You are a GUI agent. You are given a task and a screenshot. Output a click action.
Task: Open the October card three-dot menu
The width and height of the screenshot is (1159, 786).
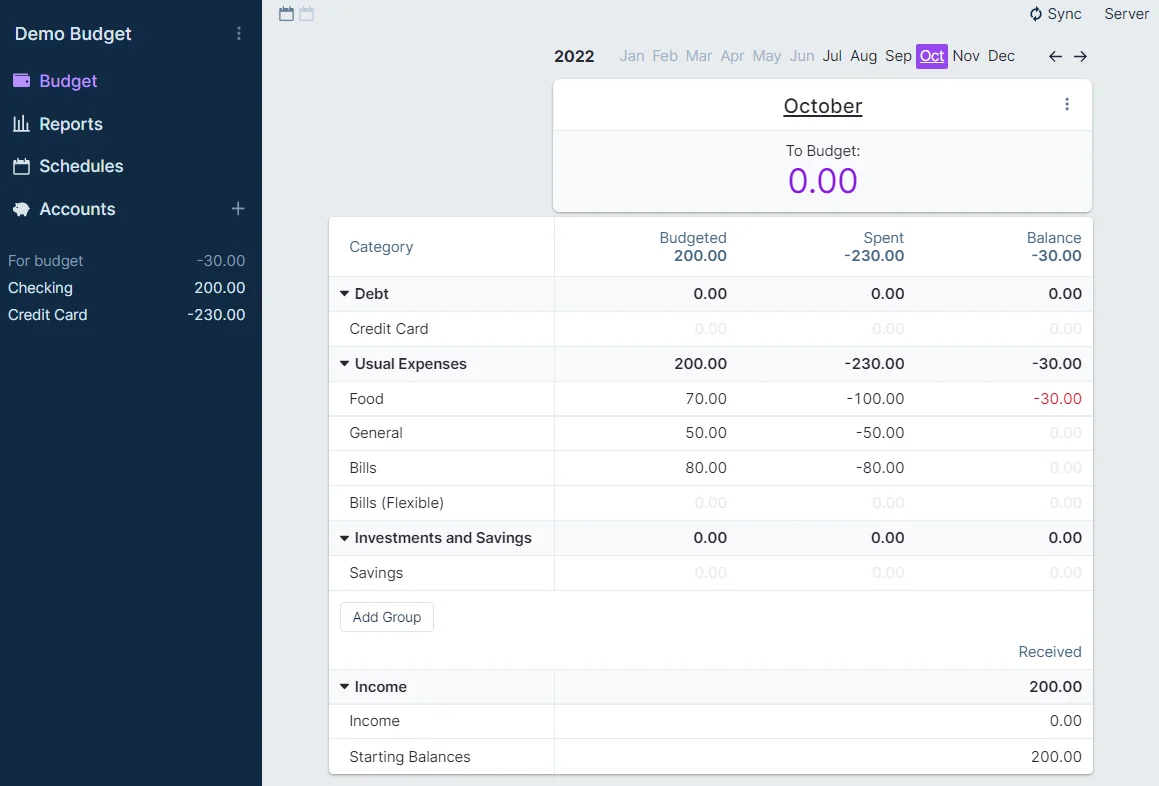coord(1067,104)
